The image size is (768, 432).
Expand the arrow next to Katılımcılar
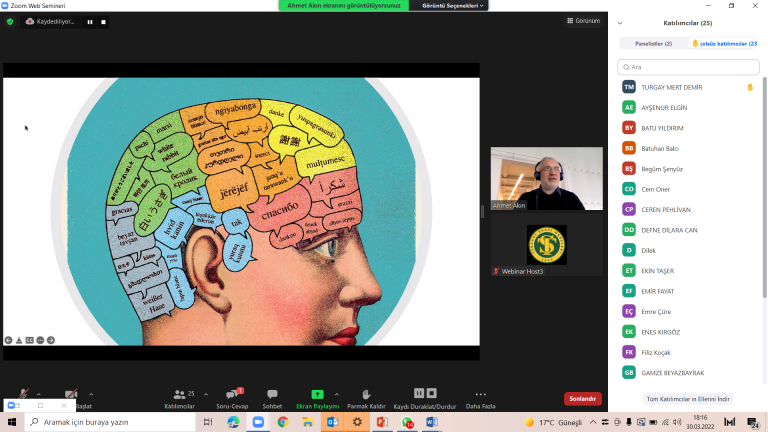[x=206, y=394]
